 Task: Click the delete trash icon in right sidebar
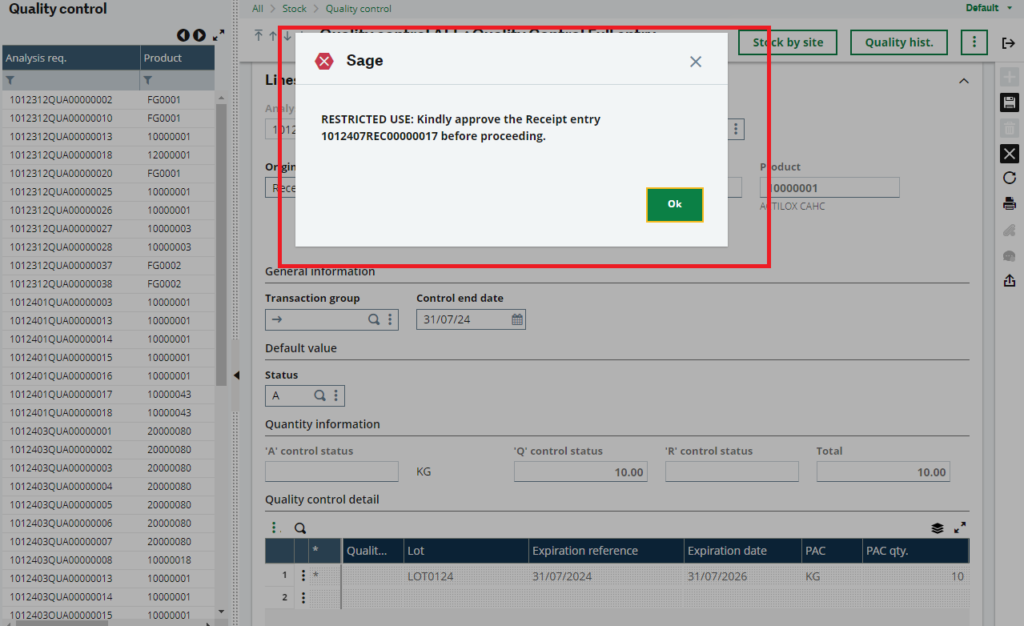1009,128
